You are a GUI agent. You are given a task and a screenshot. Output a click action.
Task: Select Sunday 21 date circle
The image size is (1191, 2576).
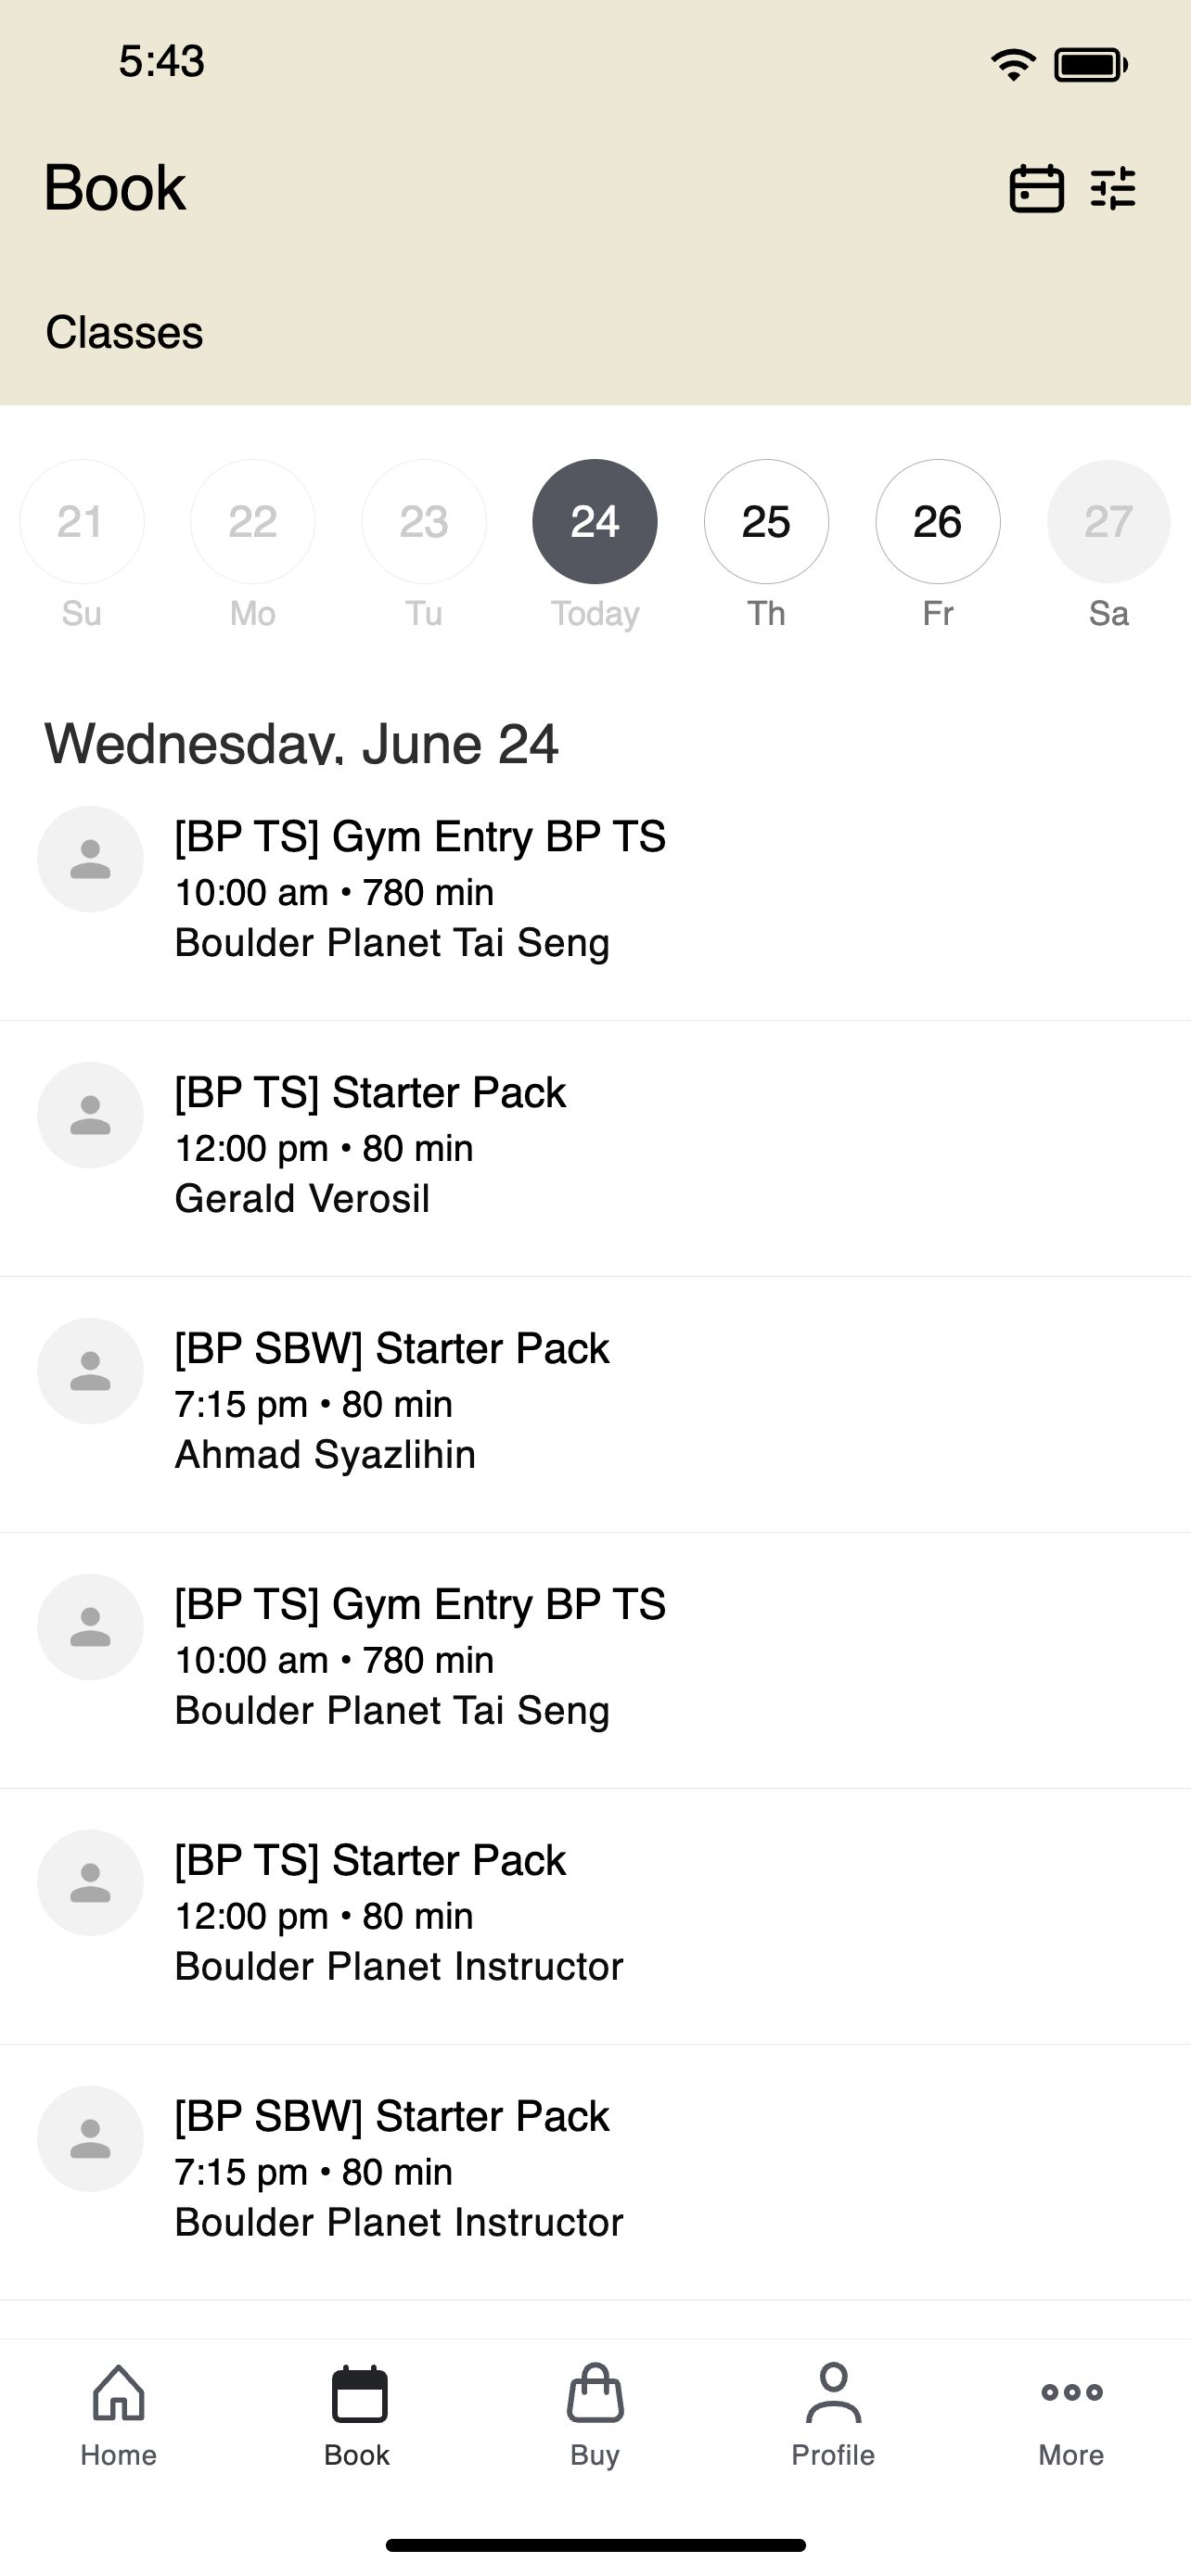[82, 522]
